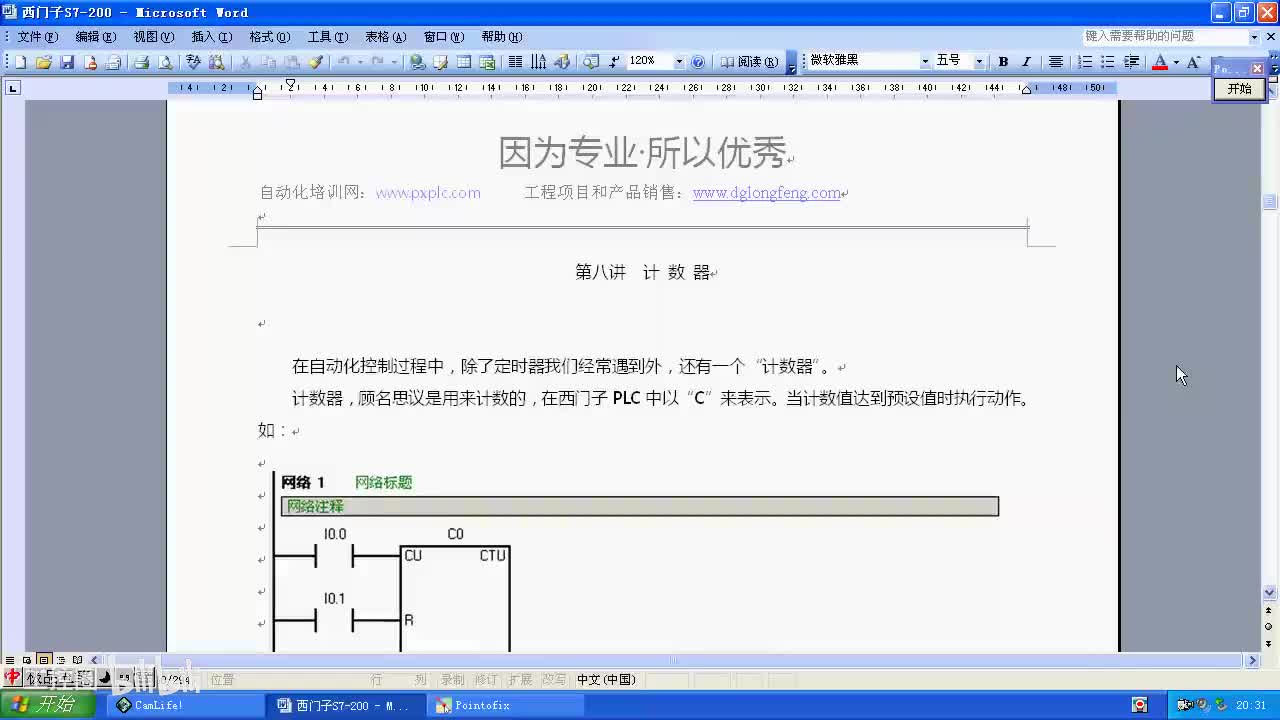1280x720 pixels.
Task: Click select browse object button
Action: point(1270,626)
